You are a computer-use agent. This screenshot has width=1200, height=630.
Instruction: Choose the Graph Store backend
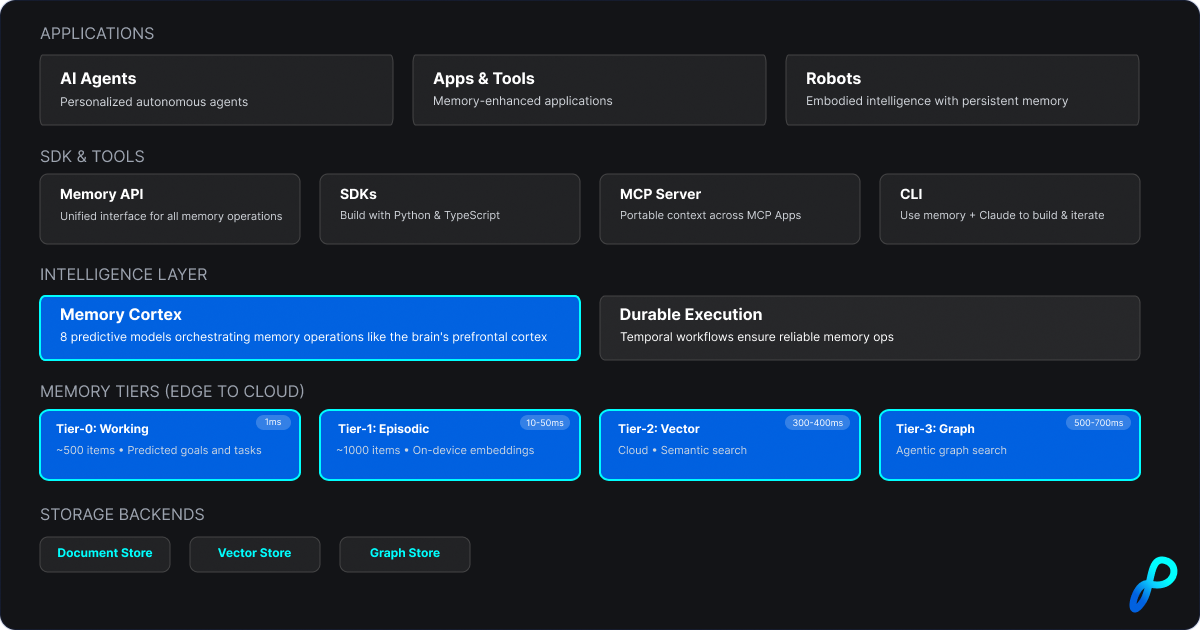coord(405,554)
